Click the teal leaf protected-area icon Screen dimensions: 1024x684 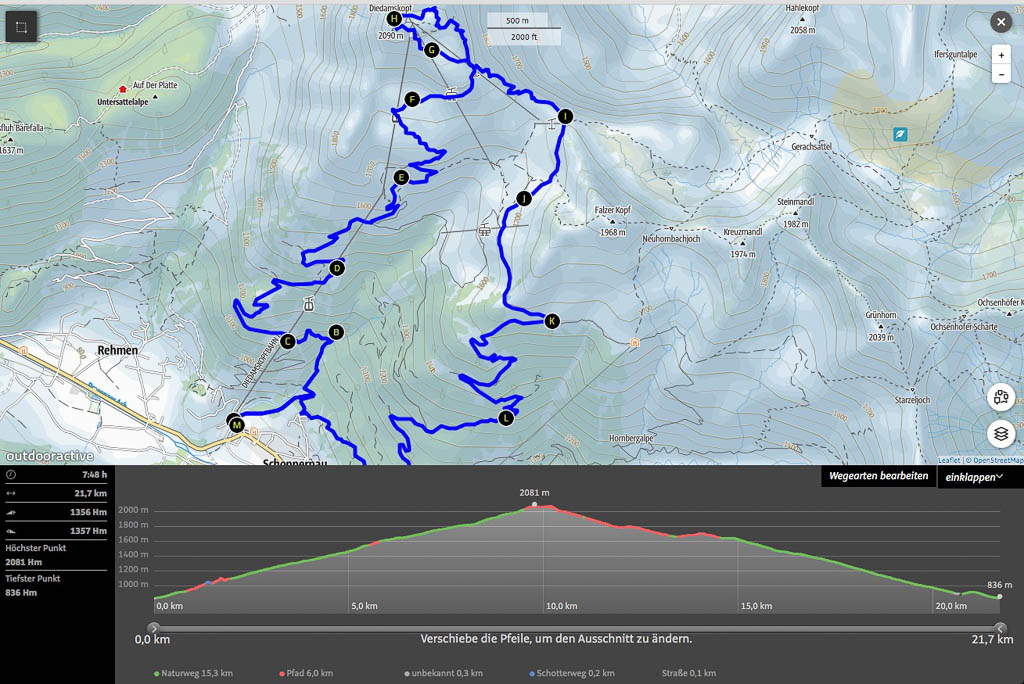click(900, 133)
